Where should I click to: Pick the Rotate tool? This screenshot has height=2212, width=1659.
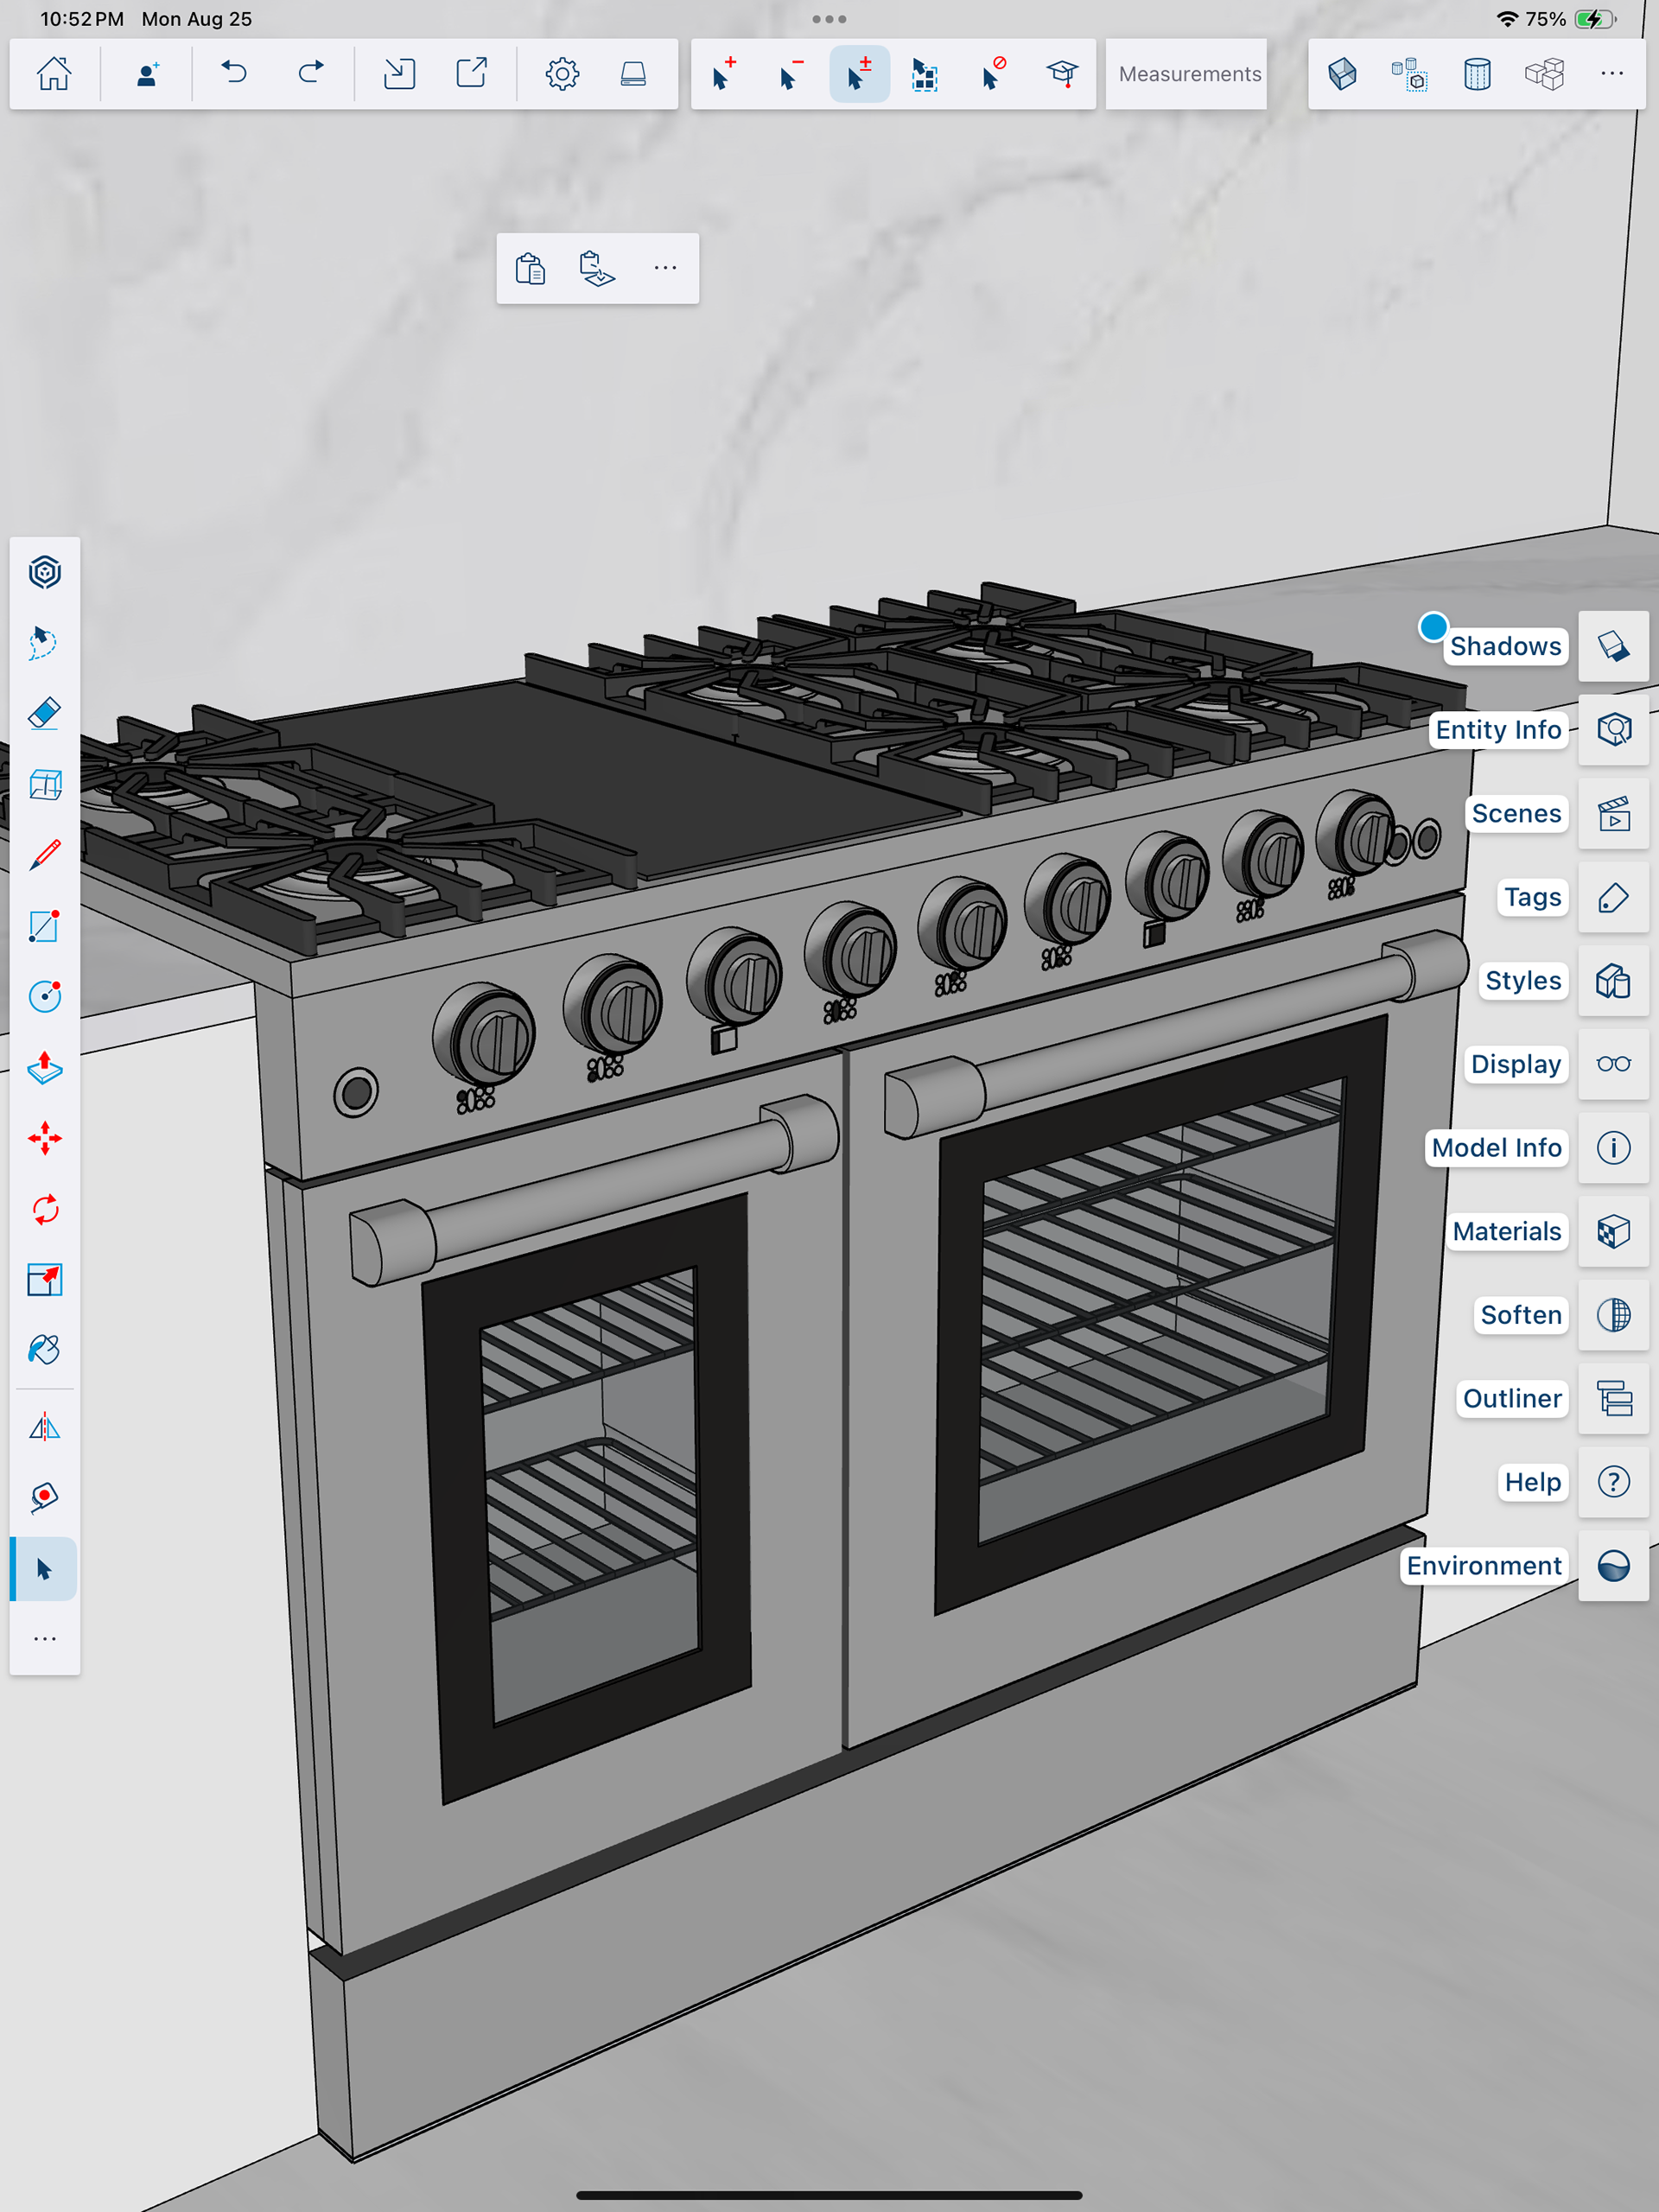(44, 1209)
